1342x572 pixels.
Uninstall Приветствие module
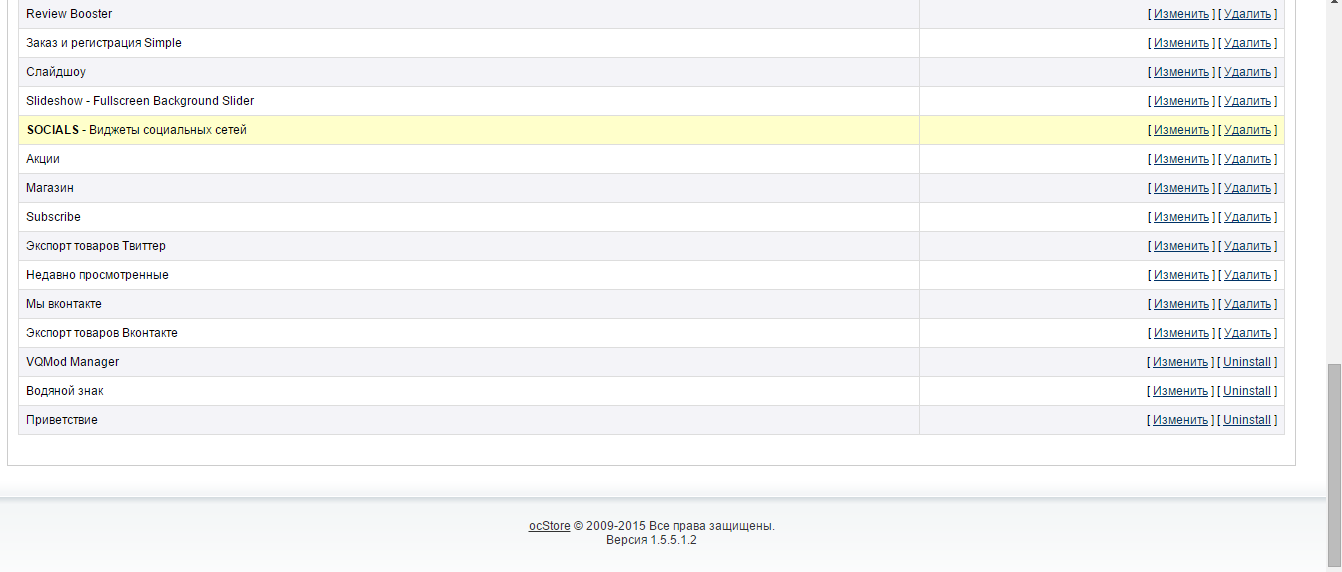1247,420
